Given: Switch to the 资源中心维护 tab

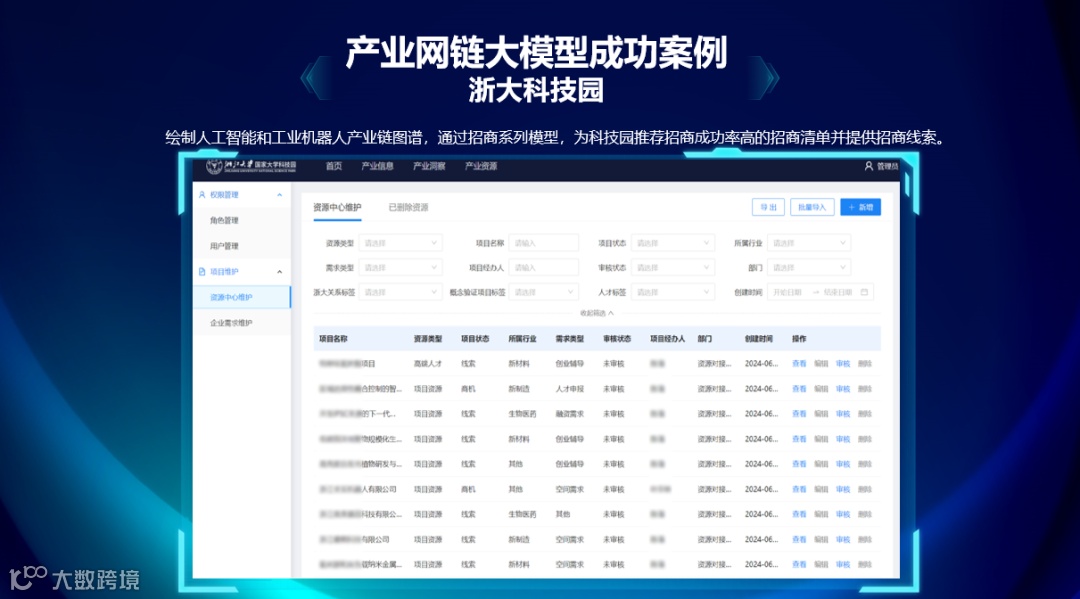Looking at the screenshot, I should point(337,207).
